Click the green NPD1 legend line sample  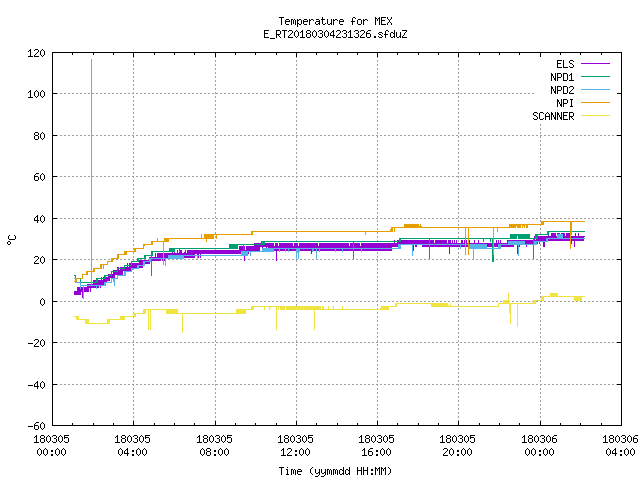(x=595, y=76)
